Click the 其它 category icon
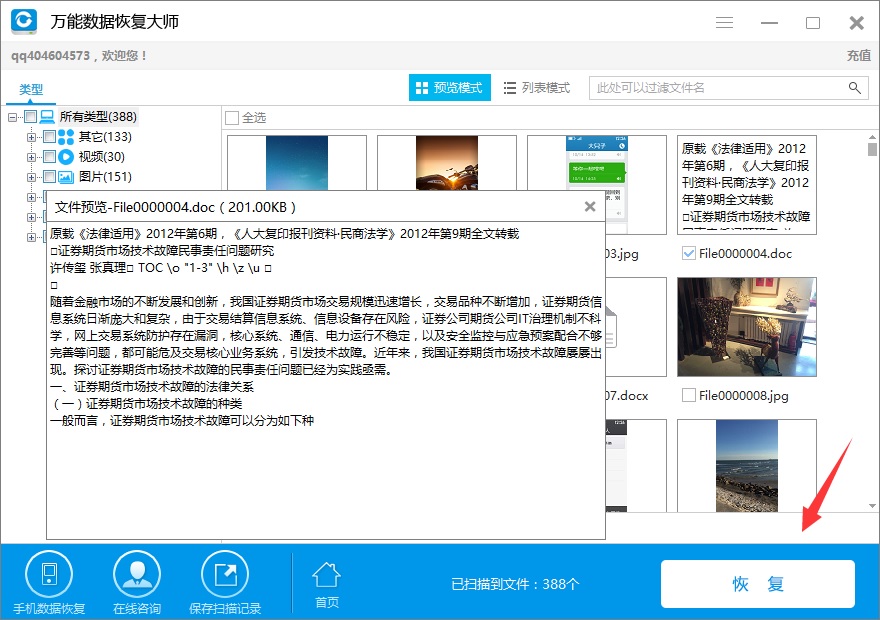880x620 pixels. [66, 137]
